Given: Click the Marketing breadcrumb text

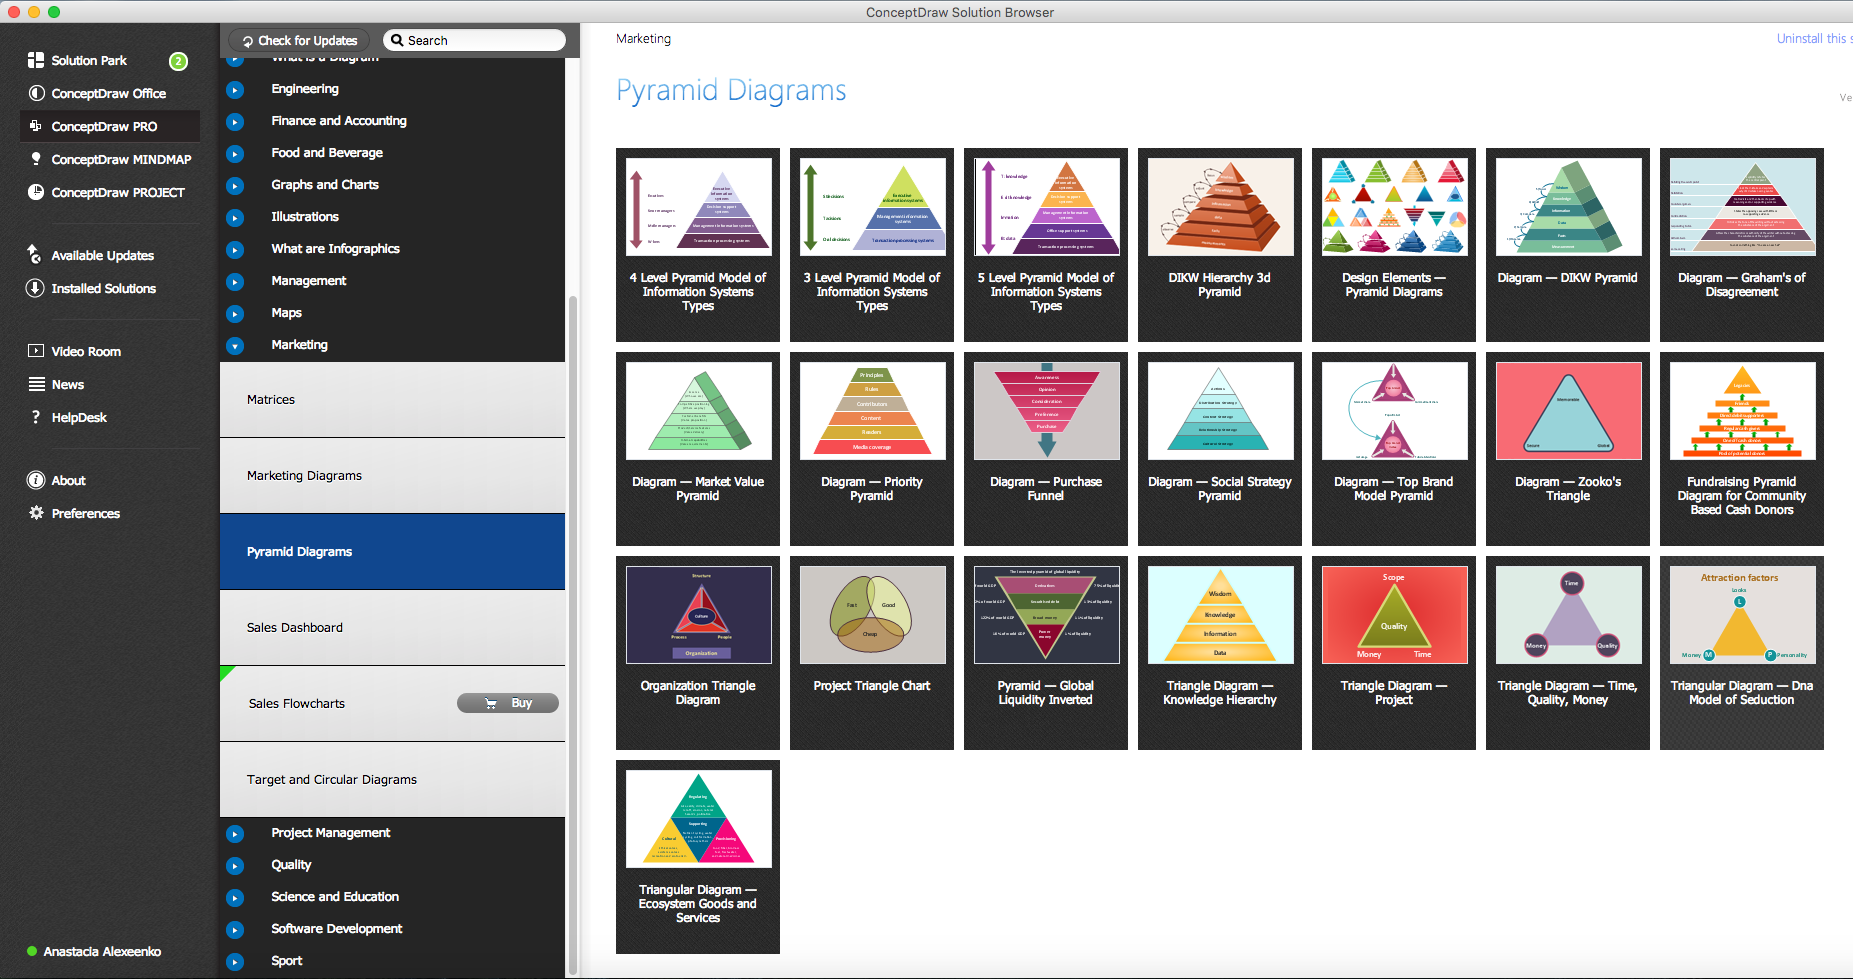Looking at the screenshot, I should coord(643,39).
